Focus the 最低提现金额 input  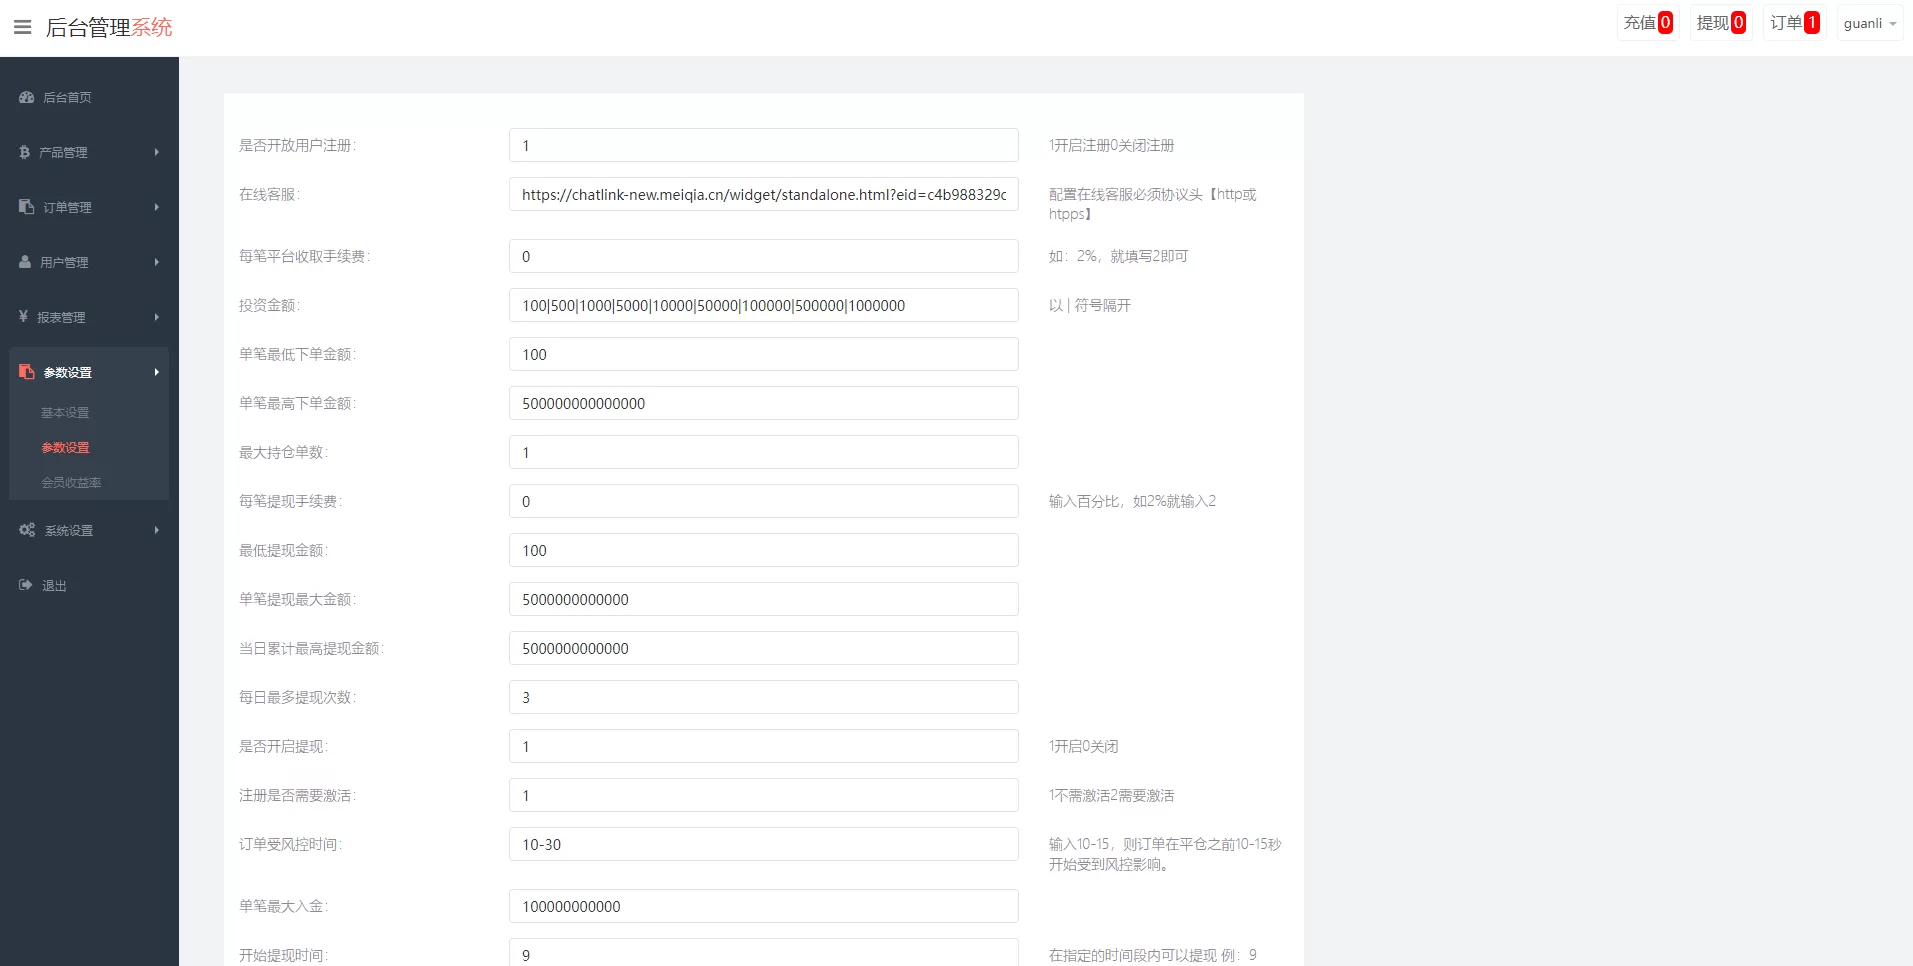763,550
